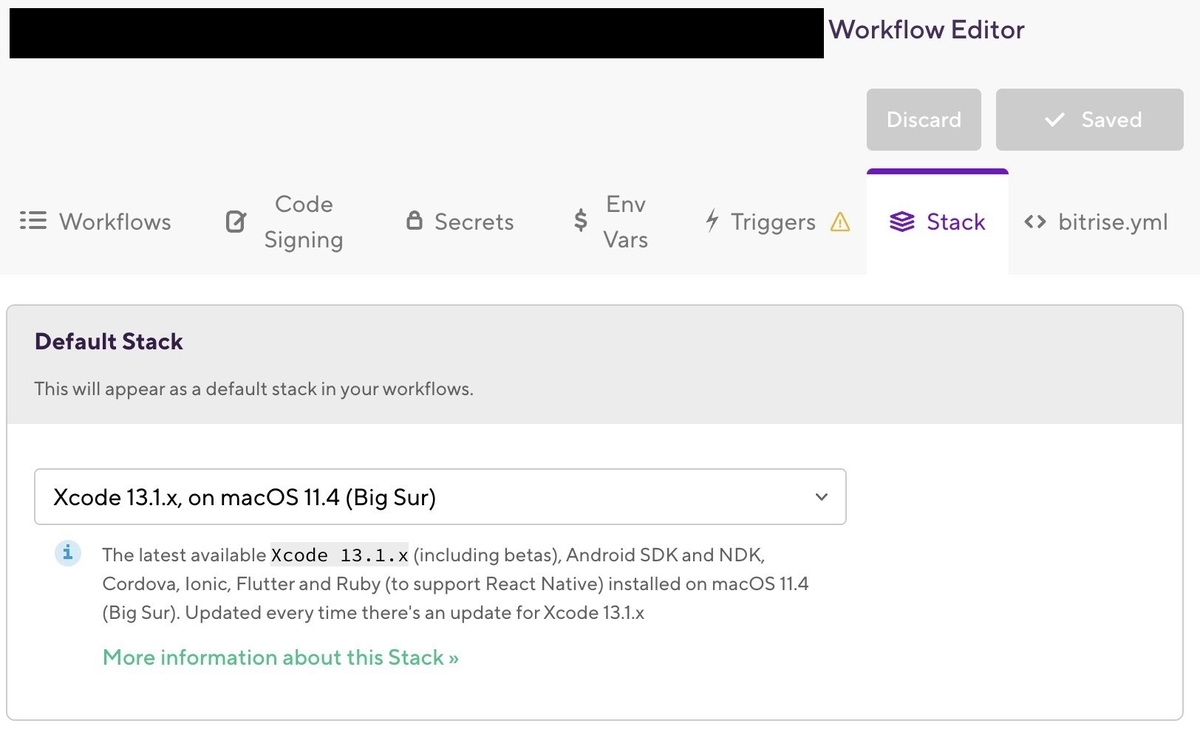Select the Stack tab
Screen dimensions: 1200x743
click(937, 222)
